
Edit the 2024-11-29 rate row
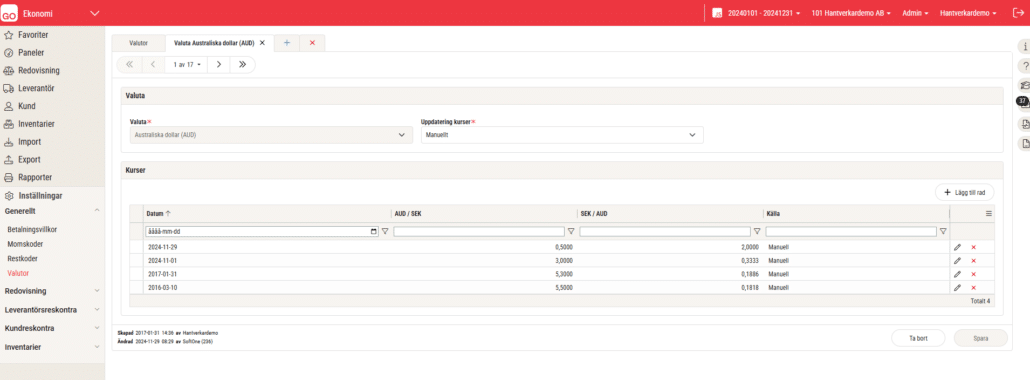click(957, 247)
